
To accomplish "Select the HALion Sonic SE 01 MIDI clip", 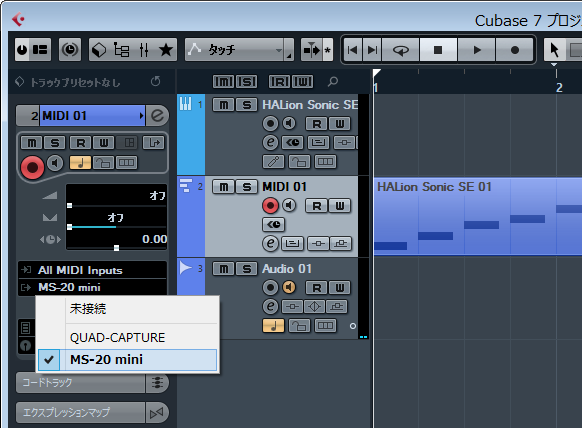I will [x=478, y=216].
